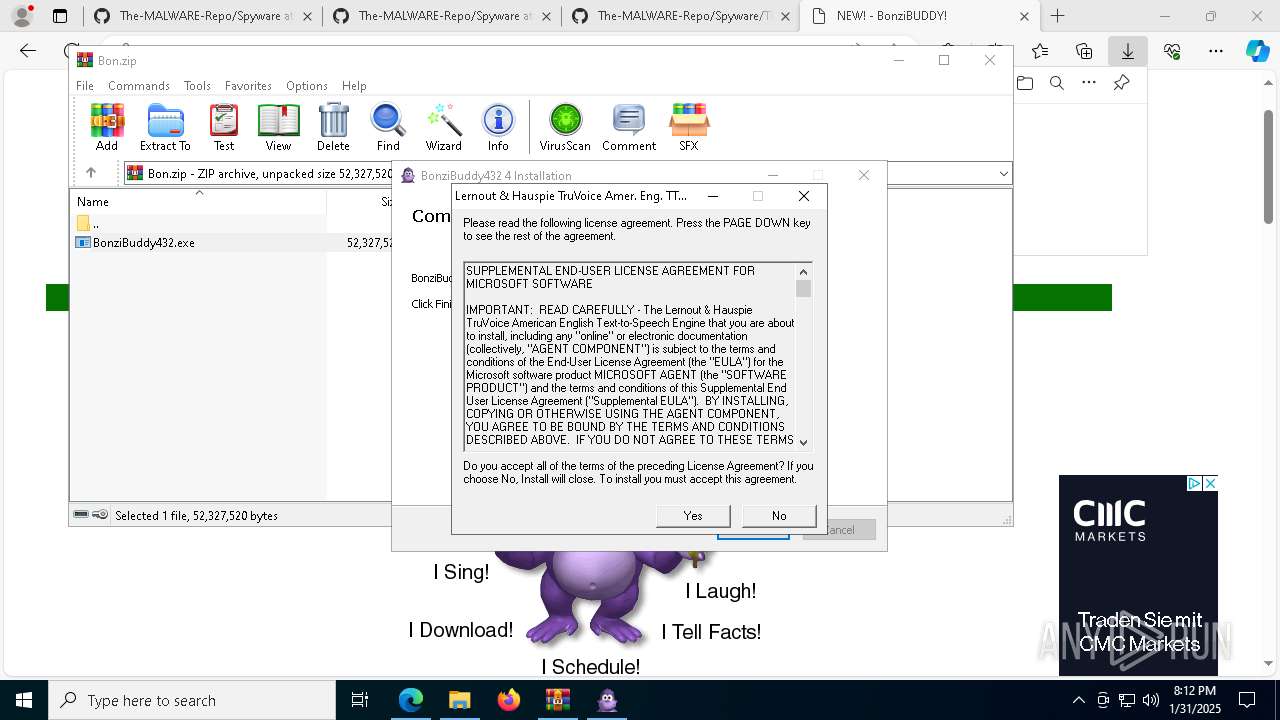This screenshot has width=1280, height=720.
Task: Open downloads panel more options menu
Action: [1089, 83]
